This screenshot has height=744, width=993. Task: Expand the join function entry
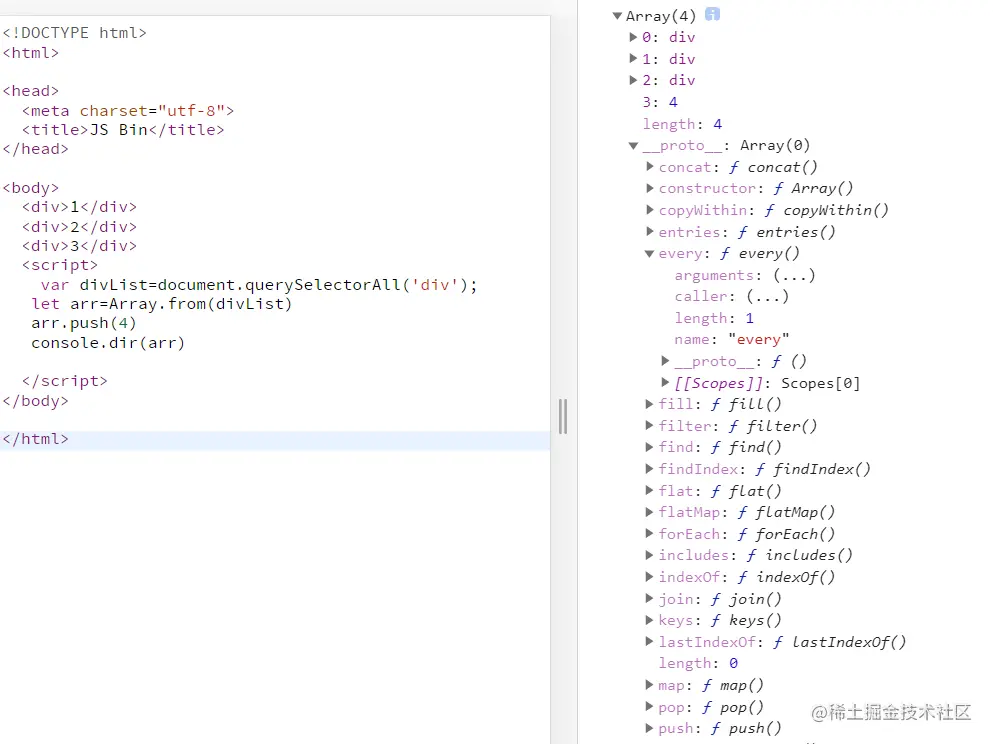point(650,598)
